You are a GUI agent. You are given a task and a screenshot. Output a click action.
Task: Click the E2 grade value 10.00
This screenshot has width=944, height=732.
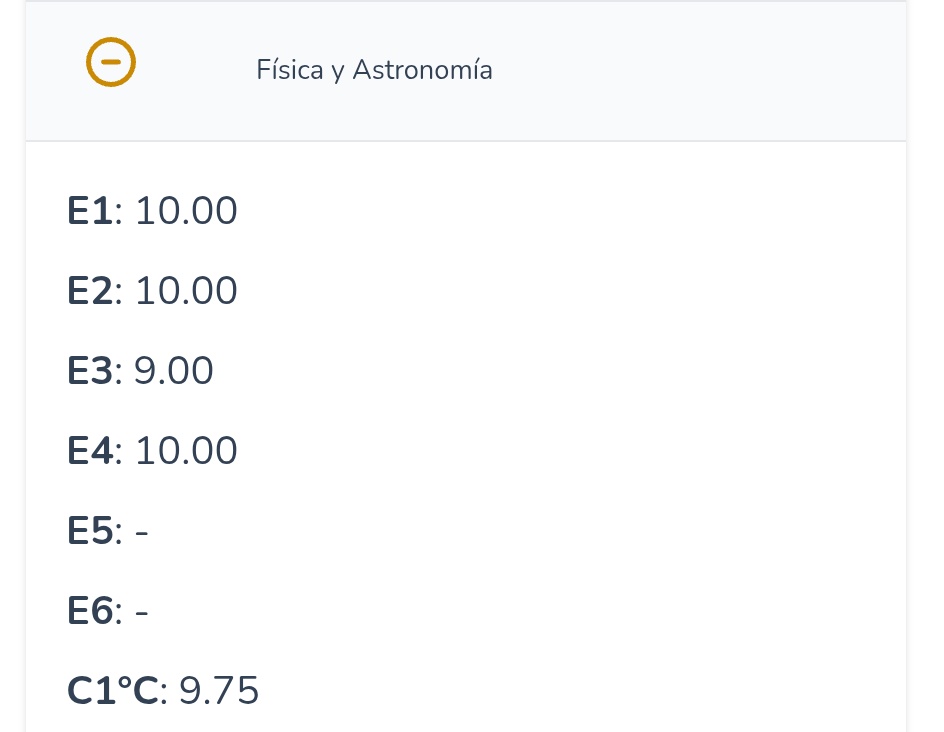pos(186,291)
